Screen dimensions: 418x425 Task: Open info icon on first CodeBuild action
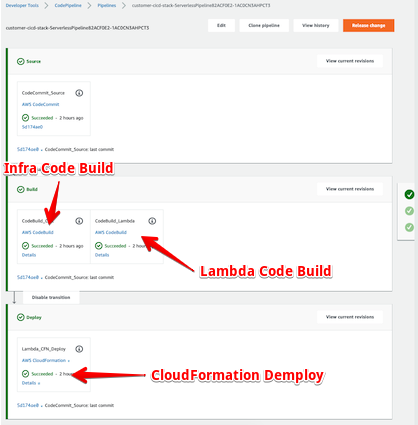(79, 221)
